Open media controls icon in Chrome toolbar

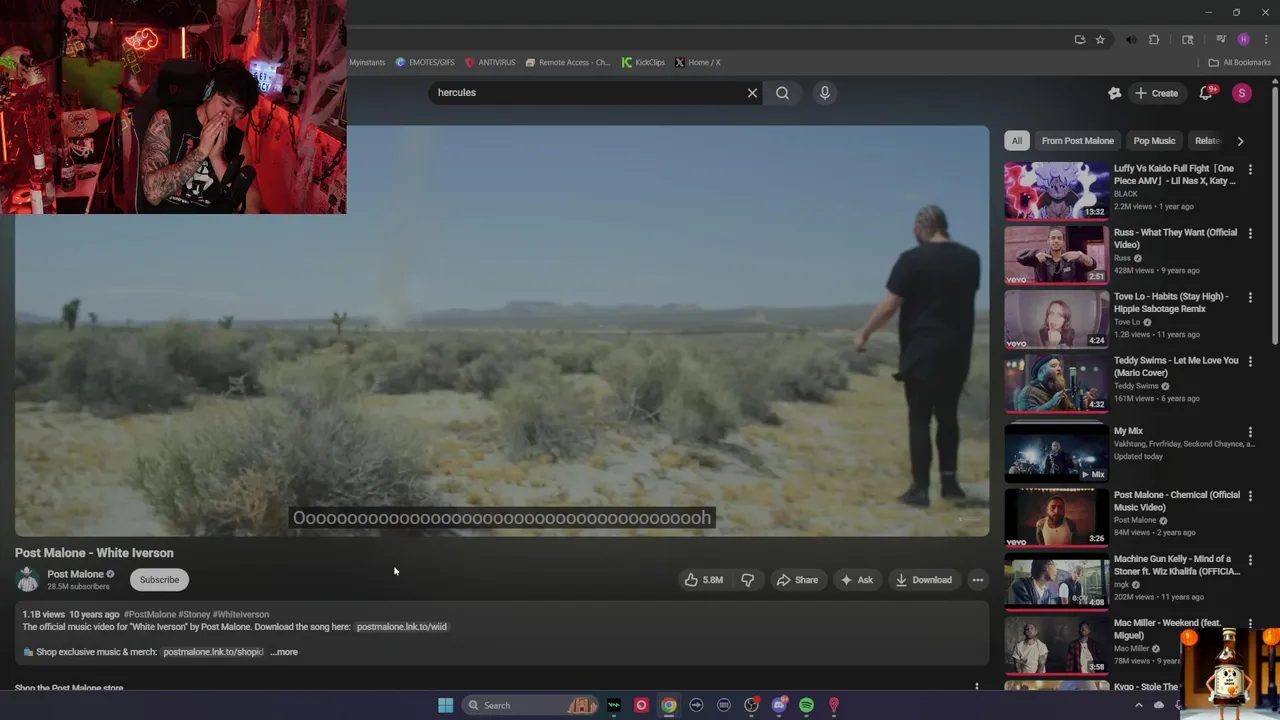point(1221,40)
